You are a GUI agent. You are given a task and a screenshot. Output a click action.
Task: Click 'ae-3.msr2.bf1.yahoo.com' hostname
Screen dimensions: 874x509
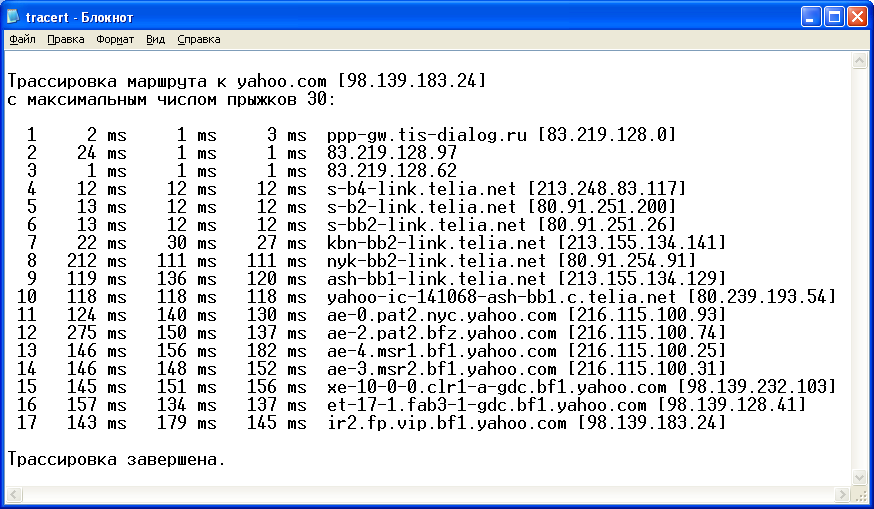[441, 369]
